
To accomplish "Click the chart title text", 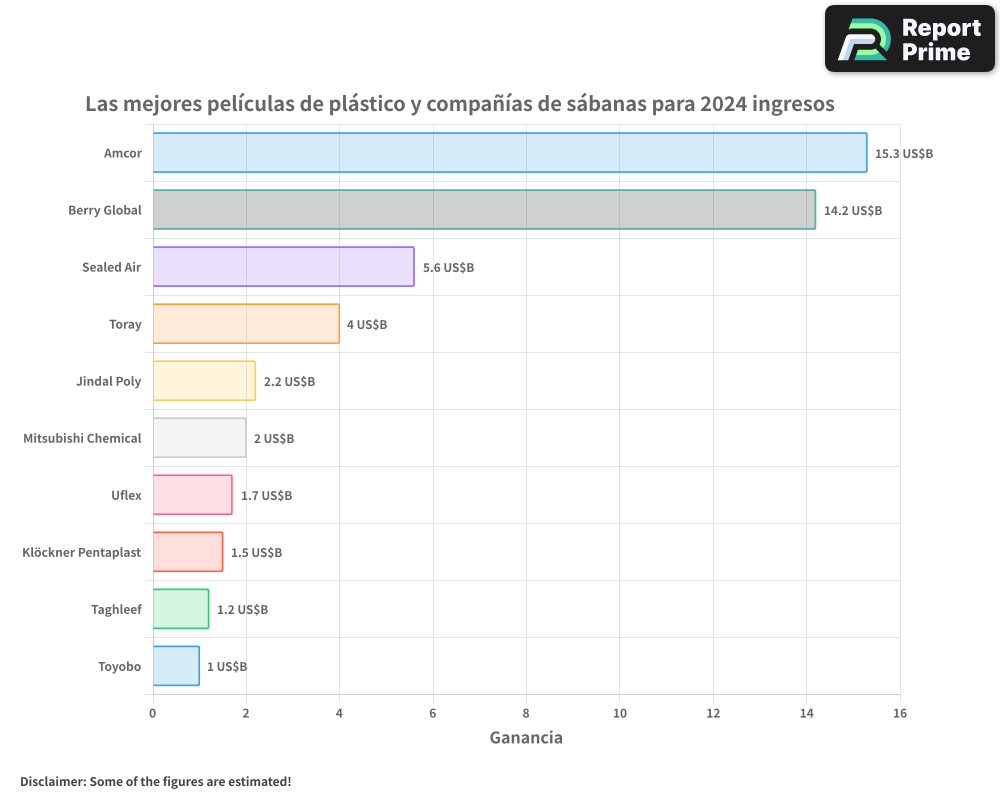I will pos(461,103).
